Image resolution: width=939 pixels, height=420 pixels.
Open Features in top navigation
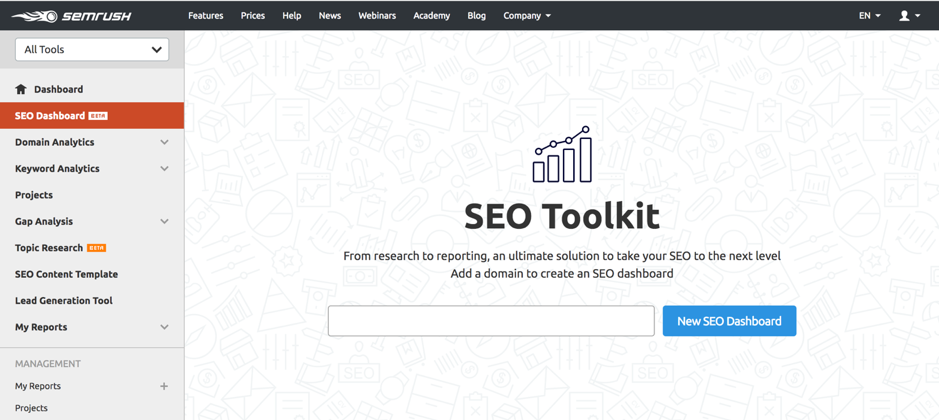(205, 16)
